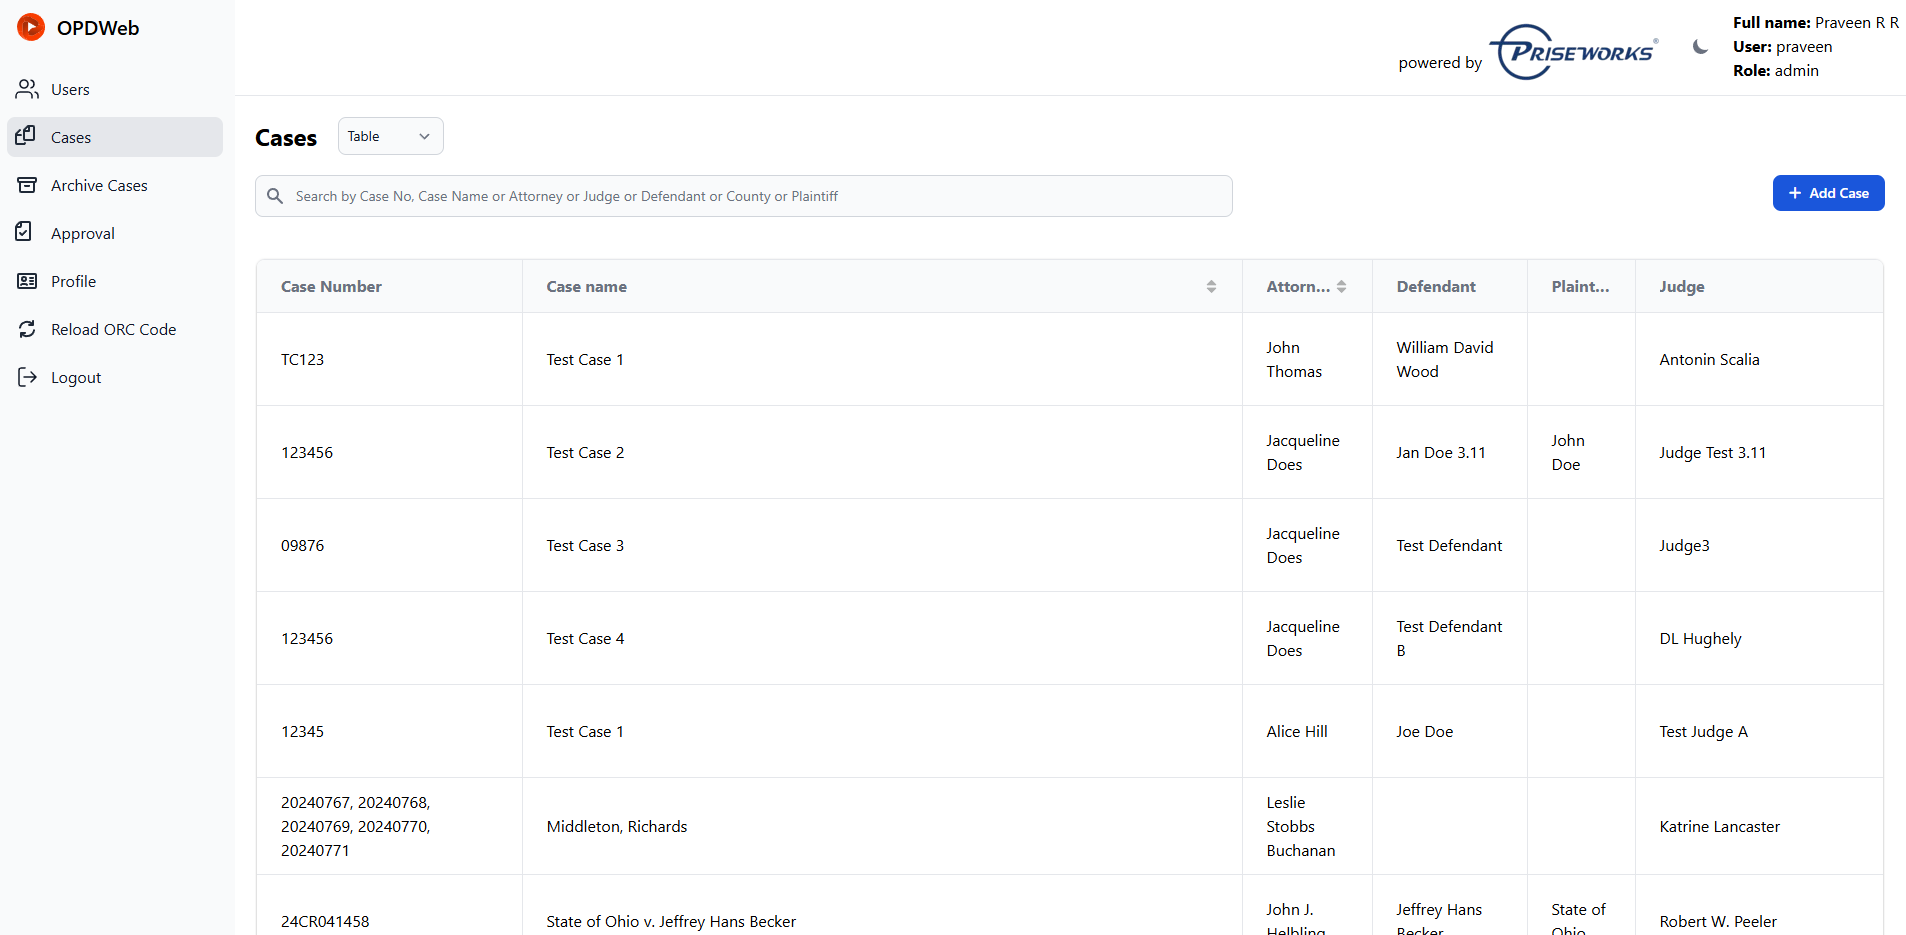
Task: Sort by Case name column arrows
Action: tap(1211, 287)
